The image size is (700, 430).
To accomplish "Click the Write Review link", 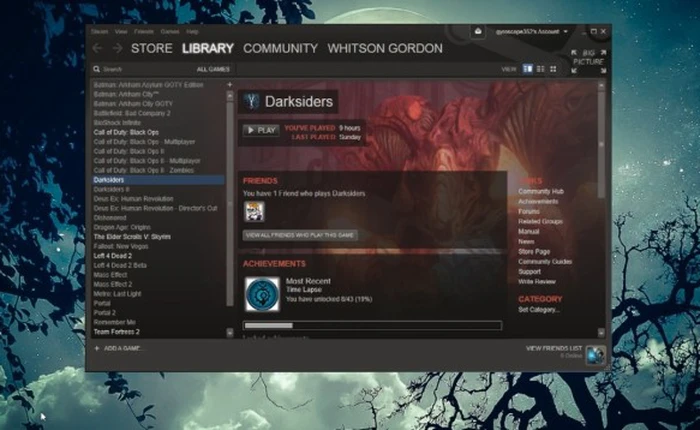I will [x=537, y=282].
